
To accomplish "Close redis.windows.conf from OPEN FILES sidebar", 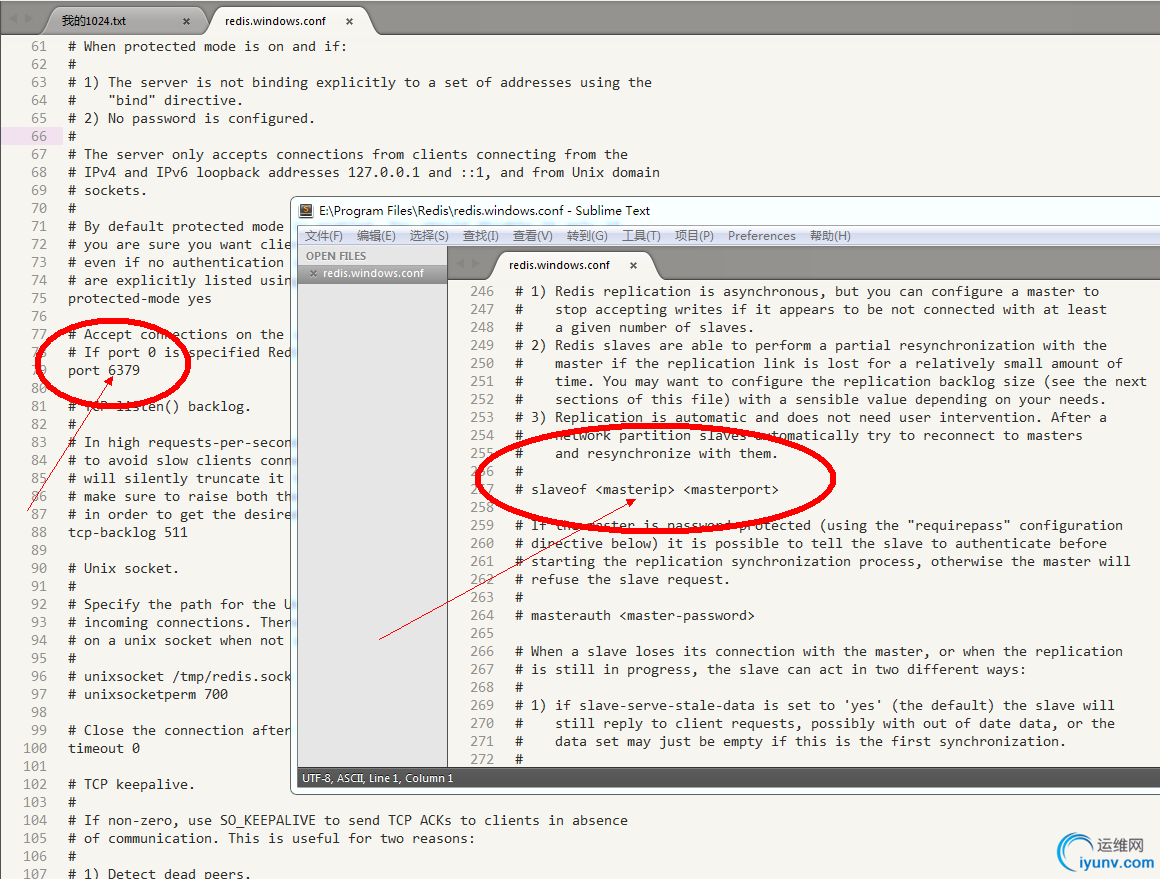I will [x=313, y=273].
